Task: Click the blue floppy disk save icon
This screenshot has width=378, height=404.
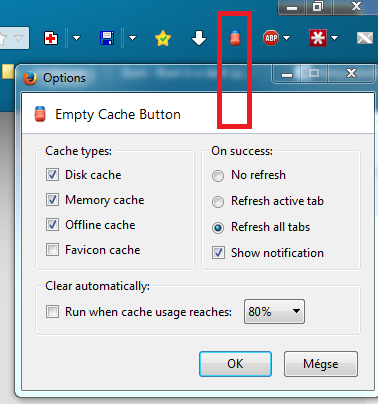Action: pyautogui.click(x=107, y=38)
